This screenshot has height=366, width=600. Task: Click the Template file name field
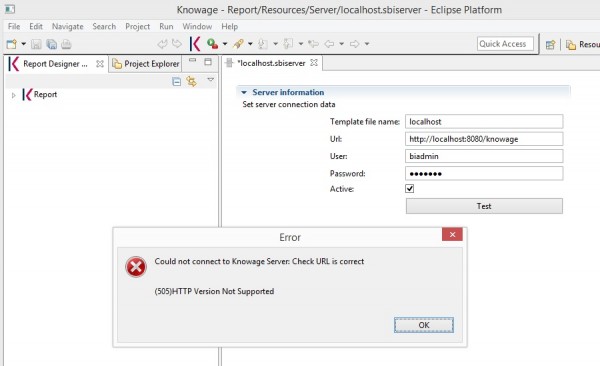(x=484, y=122)
